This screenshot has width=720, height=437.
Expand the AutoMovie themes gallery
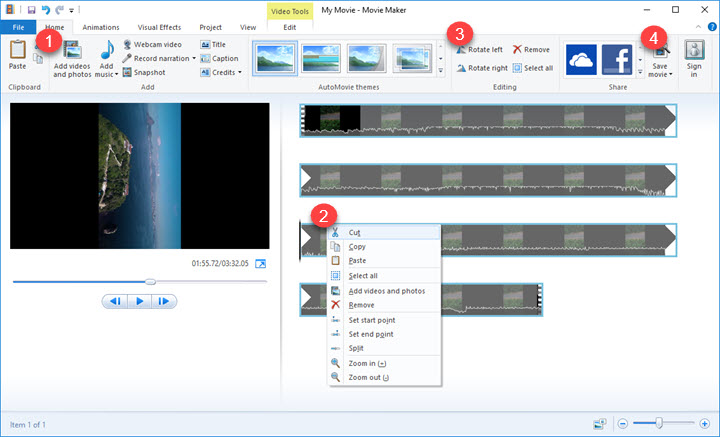tap(440, 71)
